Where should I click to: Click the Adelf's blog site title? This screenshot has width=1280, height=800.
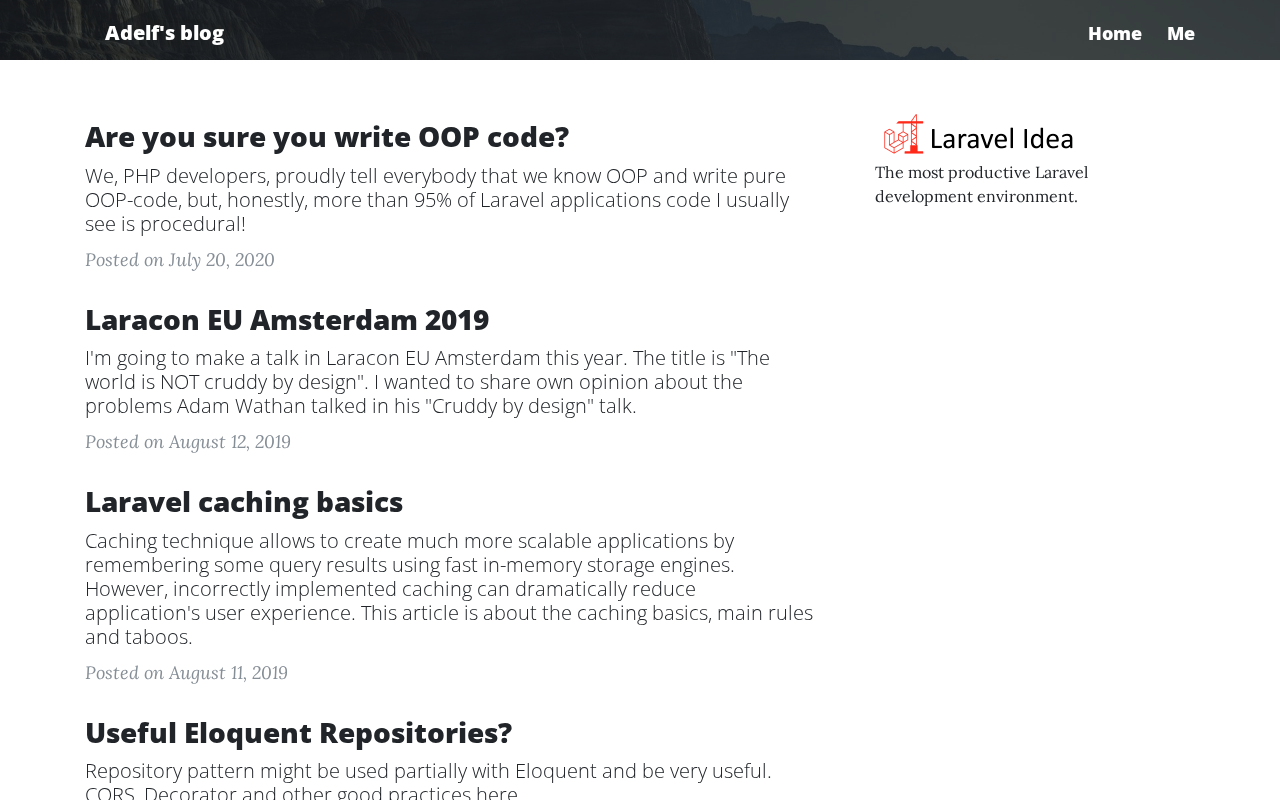click(x=164, y=33)
